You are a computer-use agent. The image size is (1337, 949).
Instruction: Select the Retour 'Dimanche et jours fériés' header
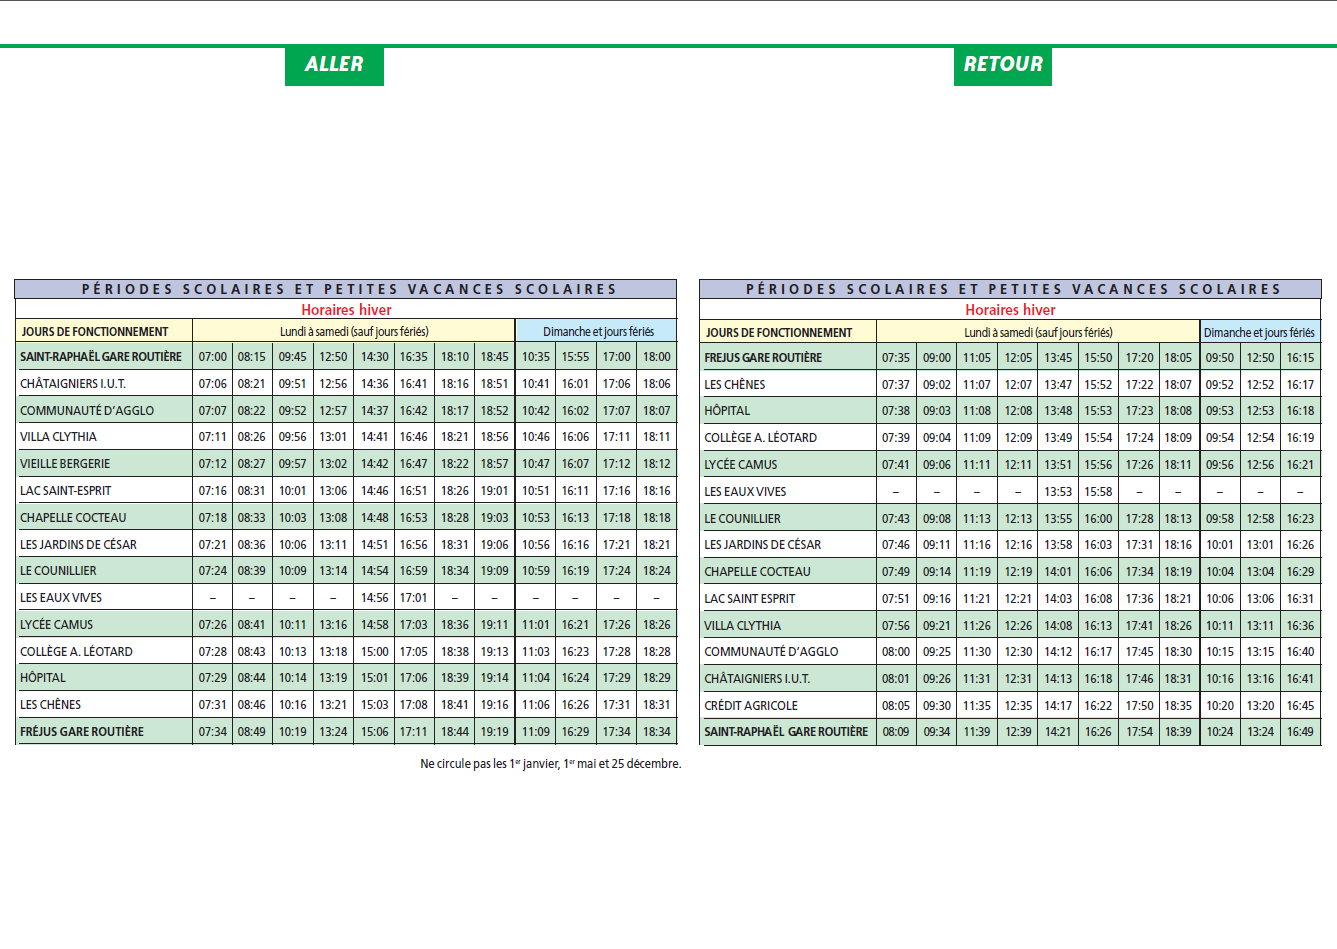tap(1259, 333)
